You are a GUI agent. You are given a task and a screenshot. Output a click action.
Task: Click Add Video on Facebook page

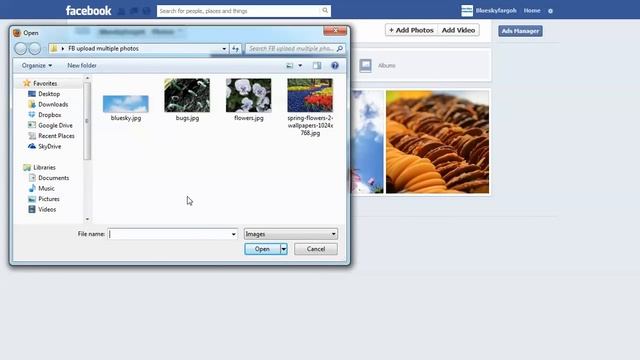[x=458, y=30]
